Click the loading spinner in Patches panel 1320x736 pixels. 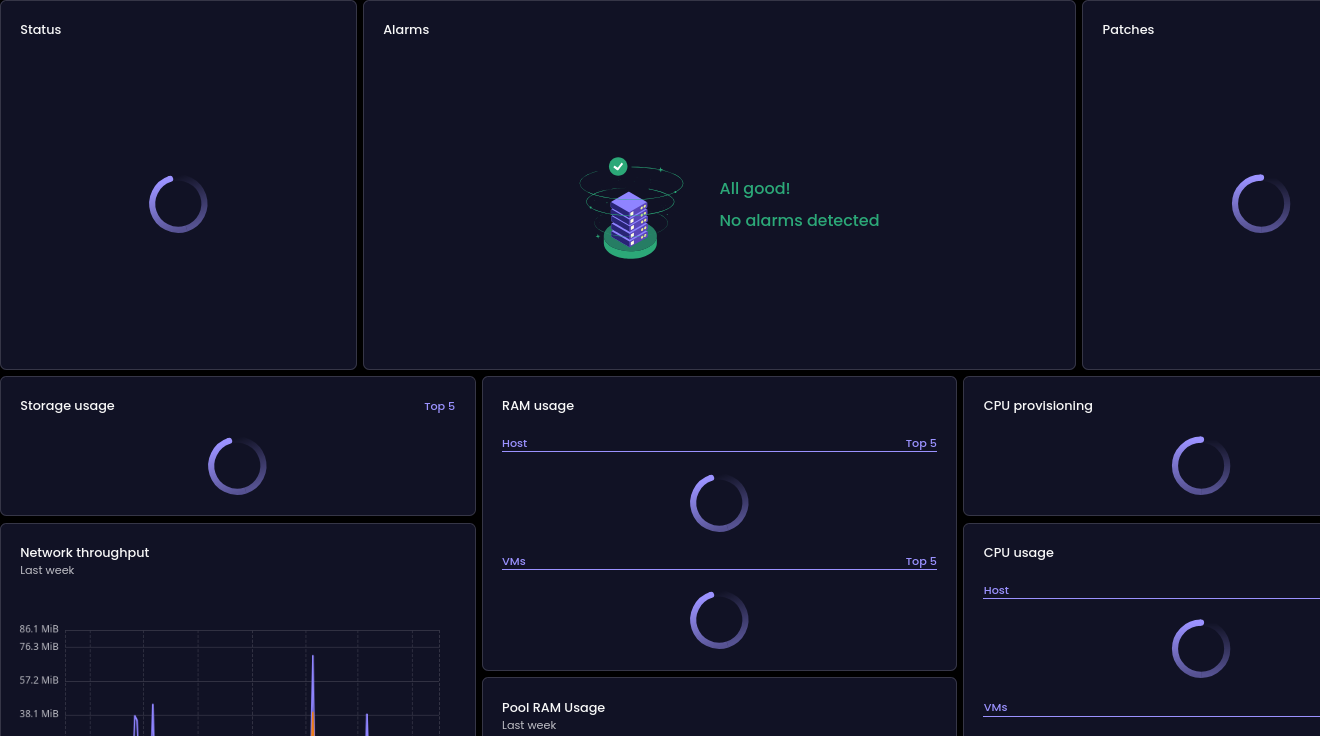tap(1261, 203)
